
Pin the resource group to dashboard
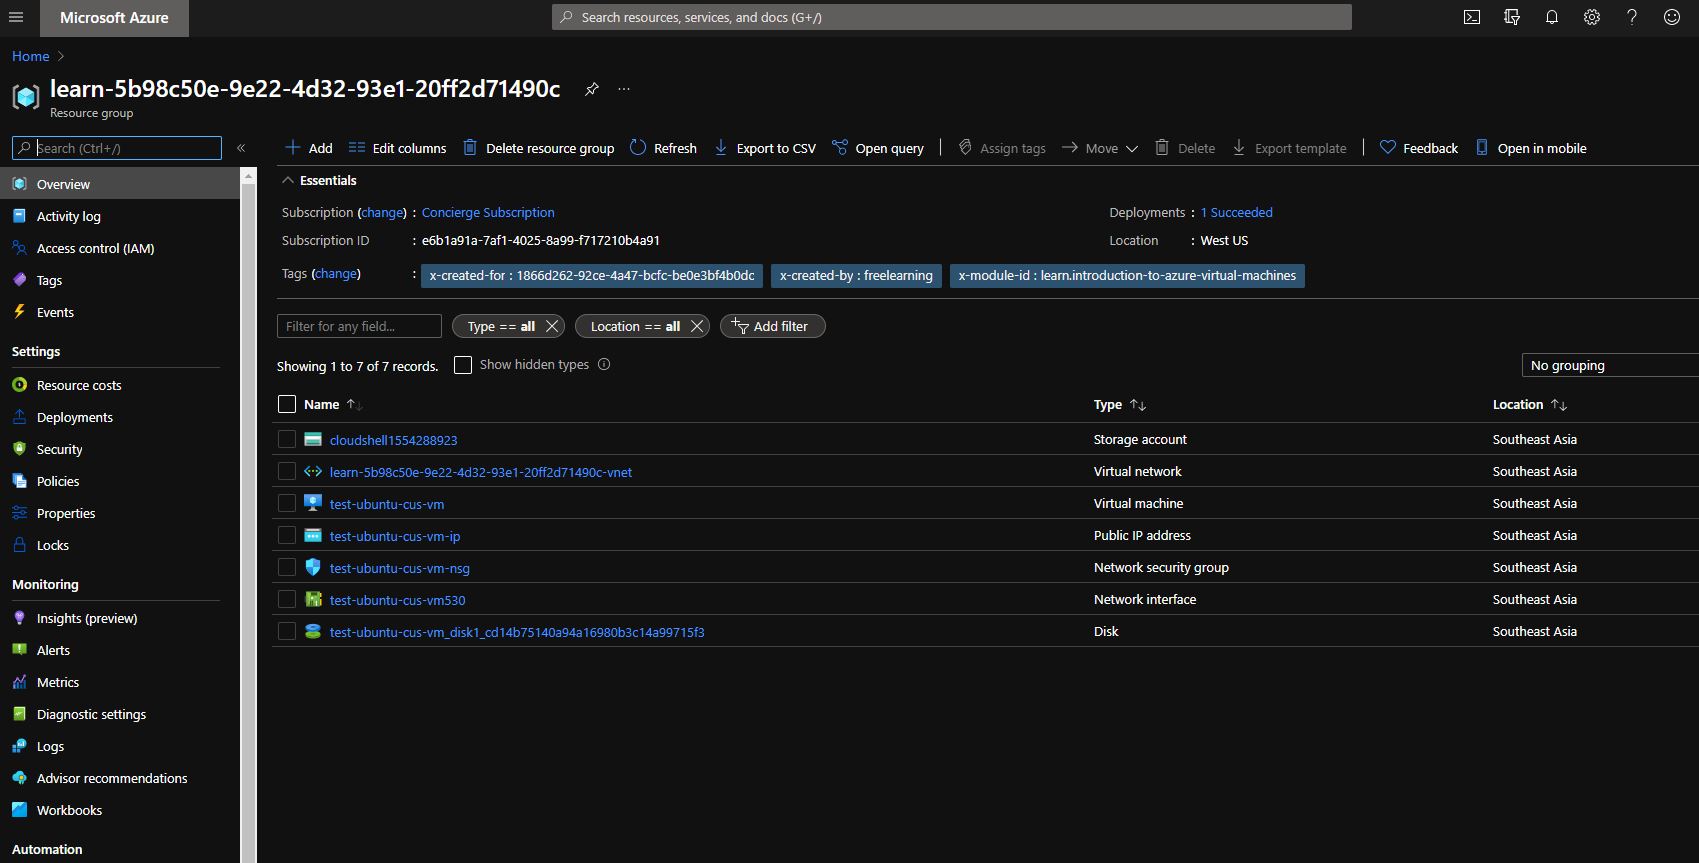(x=592, y=89)
